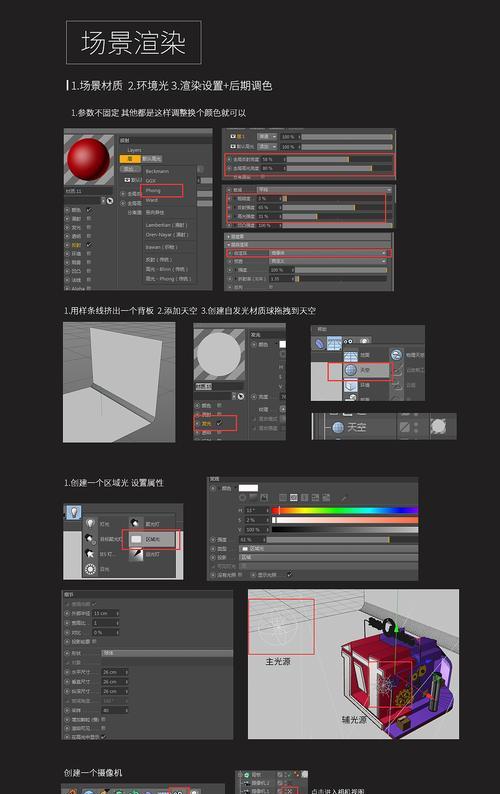Click the light bulb tool icon
This screenshot has height=794, width=500.
(74, 512)
